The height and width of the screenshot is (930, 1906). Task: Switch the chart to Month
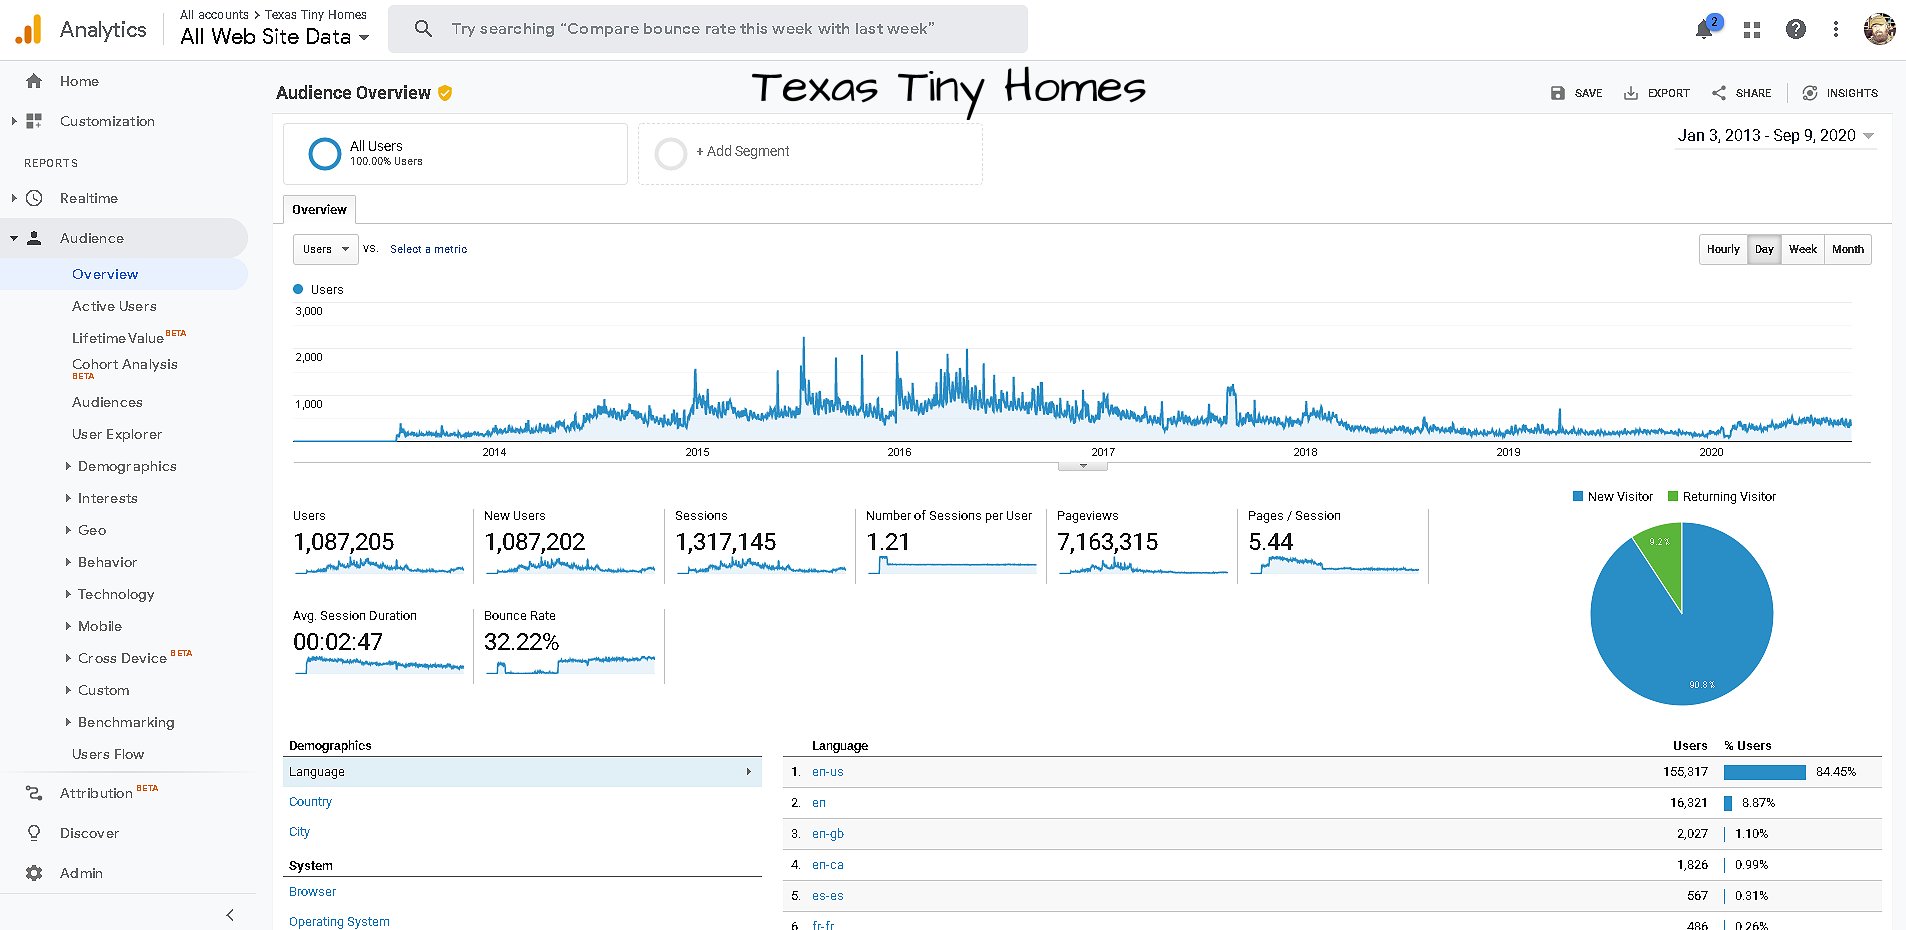(x=1847, y=249)
